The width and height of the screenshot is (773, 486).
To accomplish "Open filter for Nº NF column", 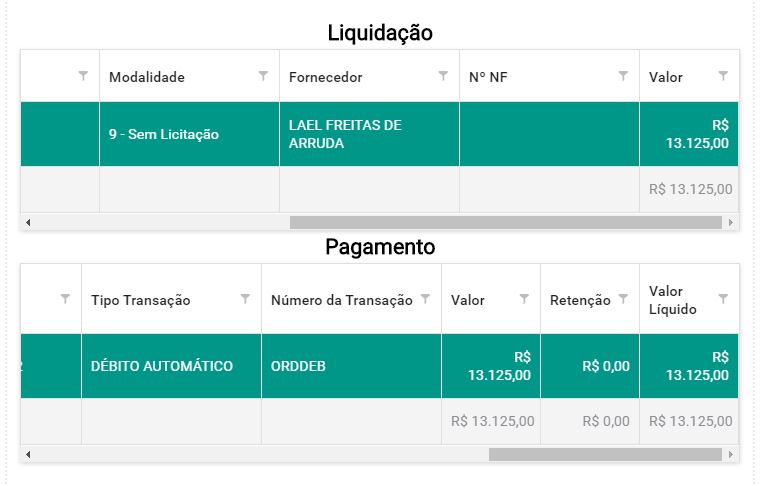I will point(623,76).
